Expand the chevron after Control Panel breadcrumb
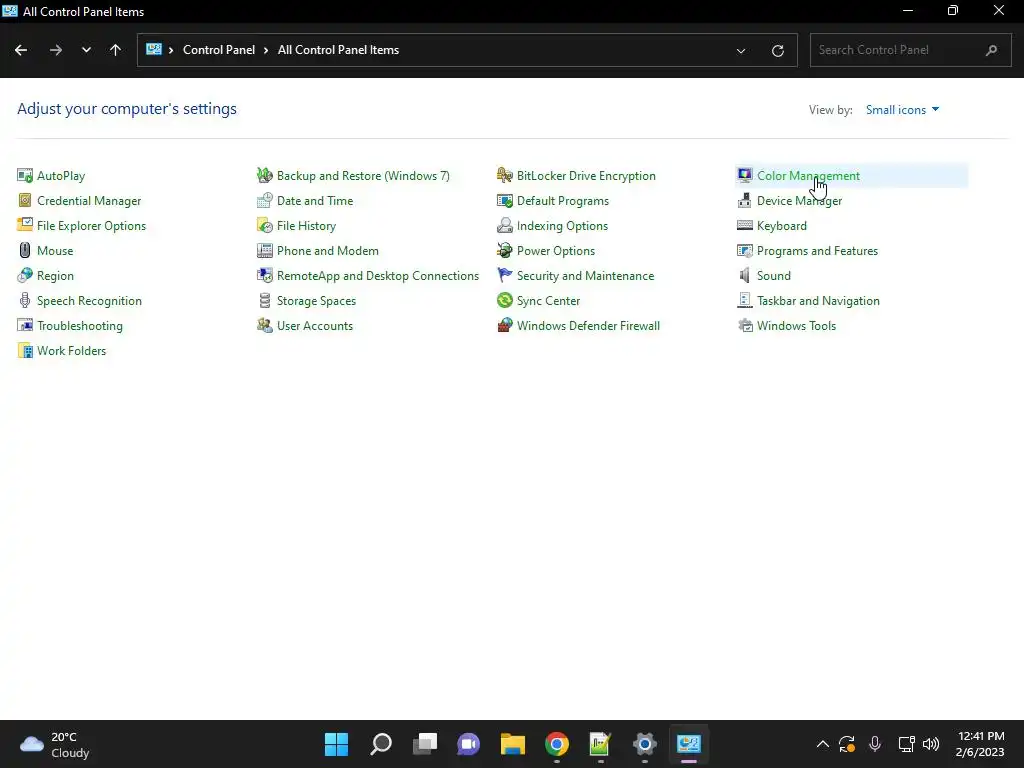Screen dimensions: 1024x768 tap(266, 50)
